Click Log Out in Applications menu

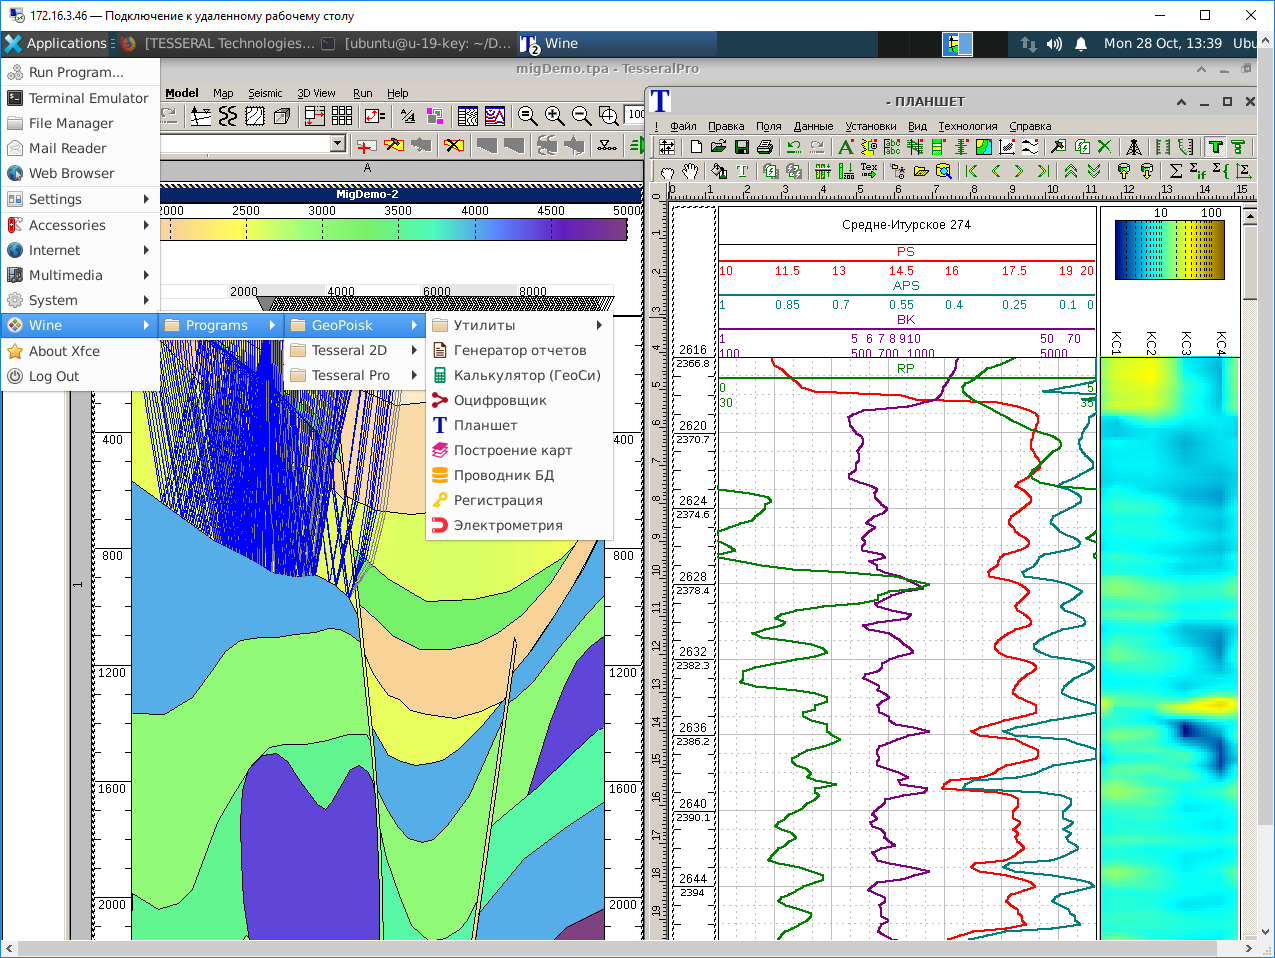tap(80, 376)
